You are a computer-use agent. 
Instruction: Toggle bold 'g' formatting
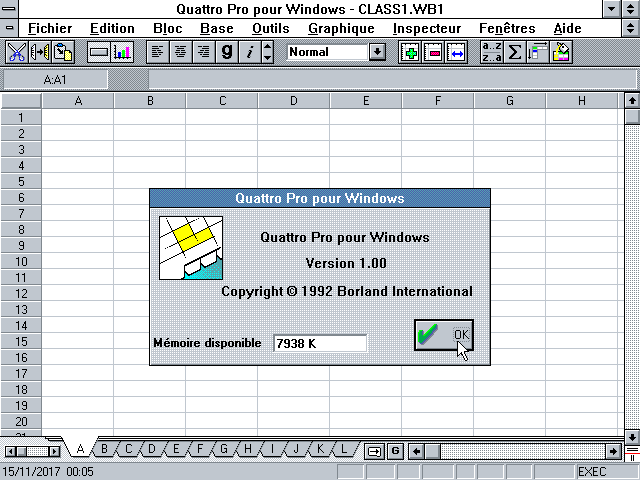(227, 52)
